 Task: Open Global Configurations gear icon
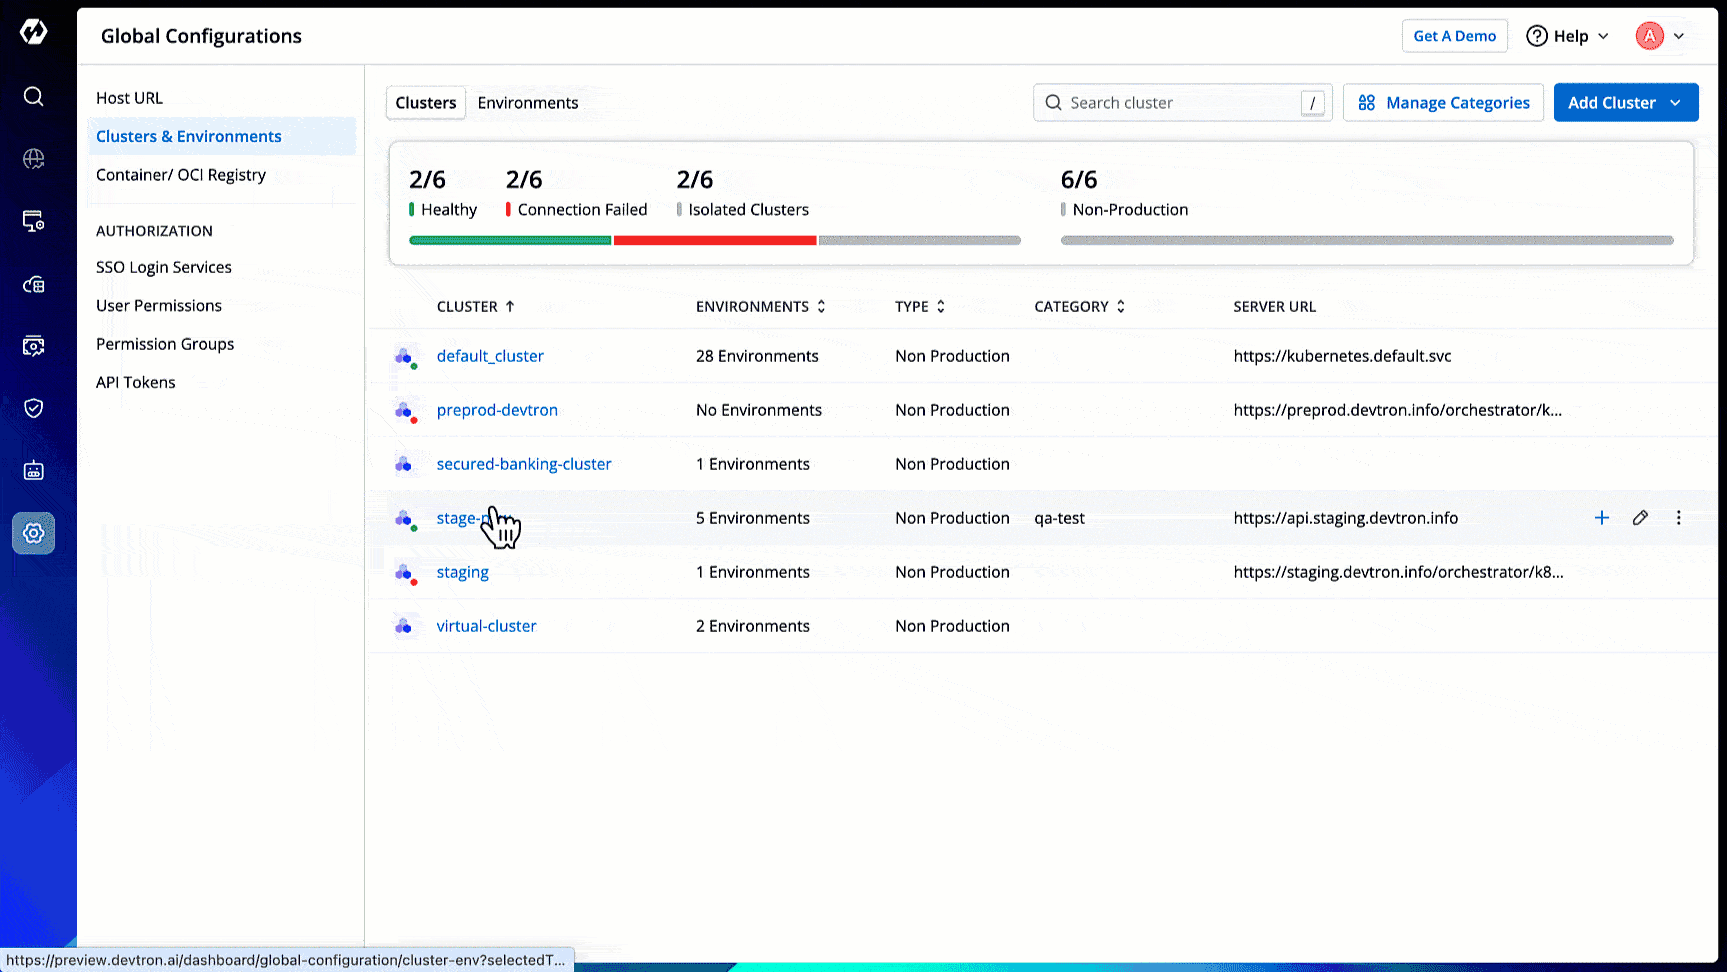[x=33, y=533]
